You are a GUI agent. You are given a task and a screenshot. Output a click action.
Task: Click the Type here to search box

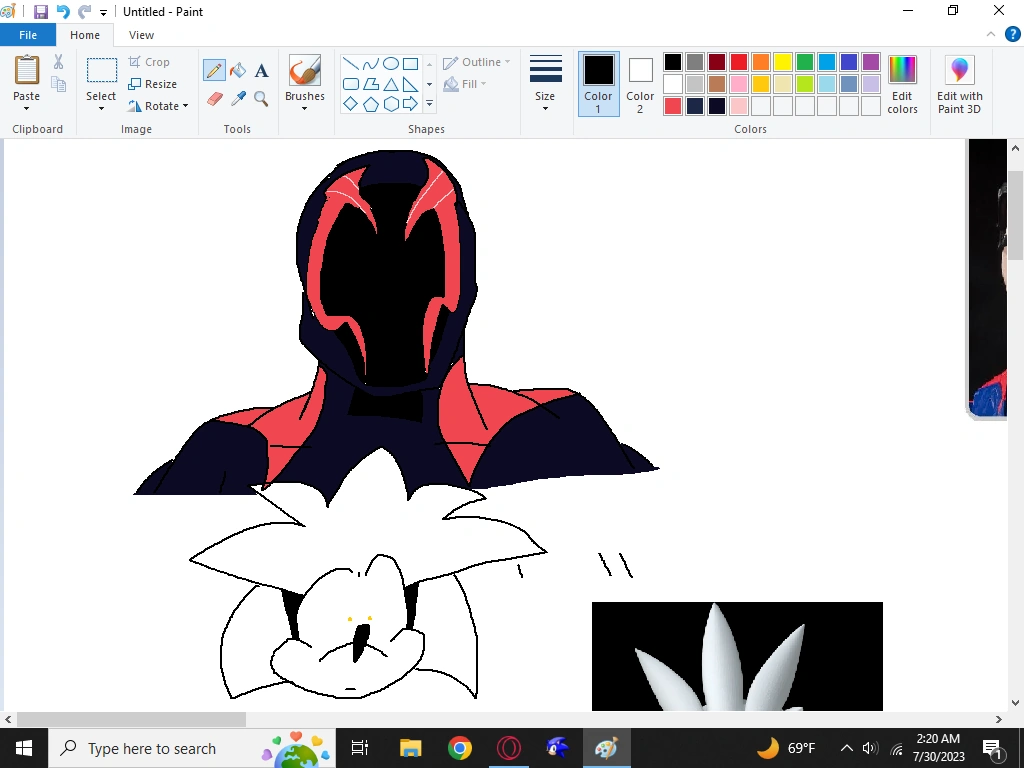pyautogui.click(x=152, y=748)
